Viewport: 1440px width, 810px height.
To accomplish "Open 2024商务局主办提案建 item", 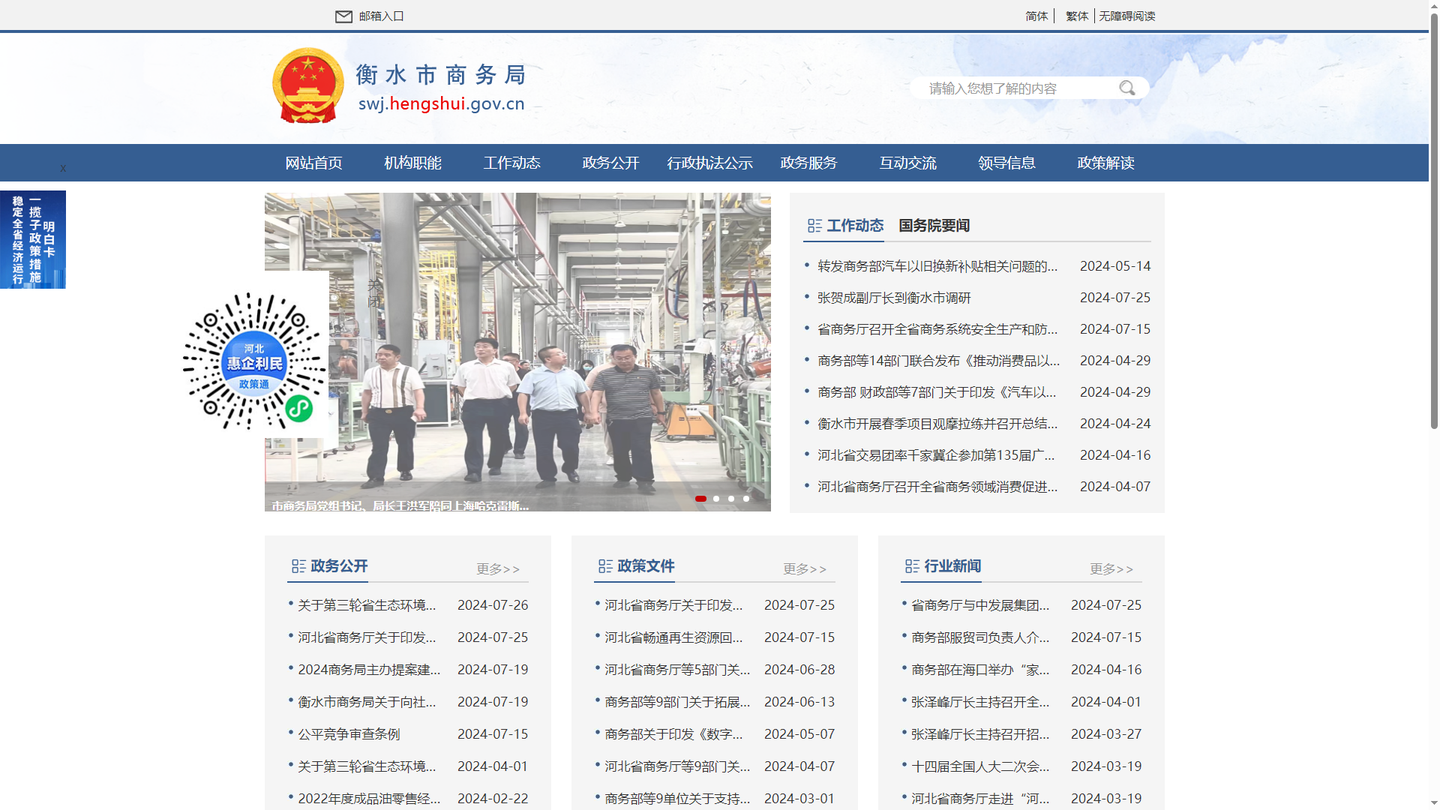I will [369, 670].
